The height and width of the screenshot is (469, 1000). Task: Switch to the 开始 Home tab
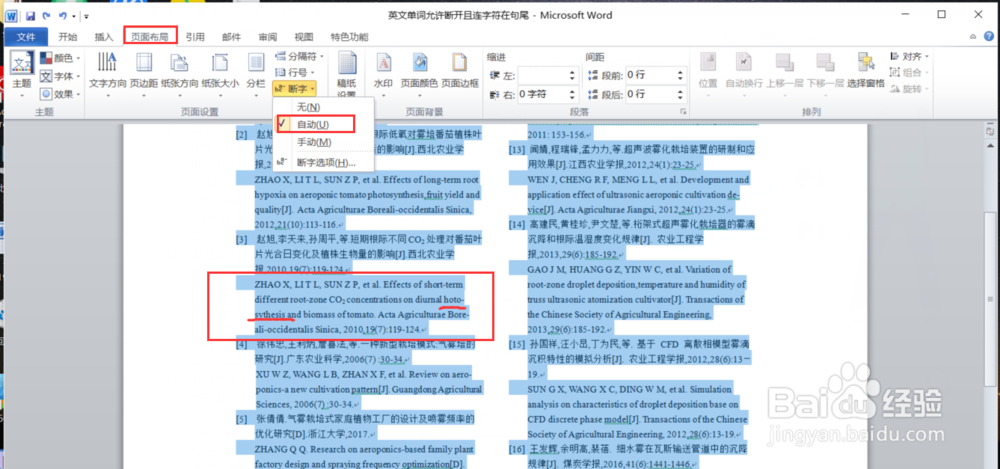68,37
